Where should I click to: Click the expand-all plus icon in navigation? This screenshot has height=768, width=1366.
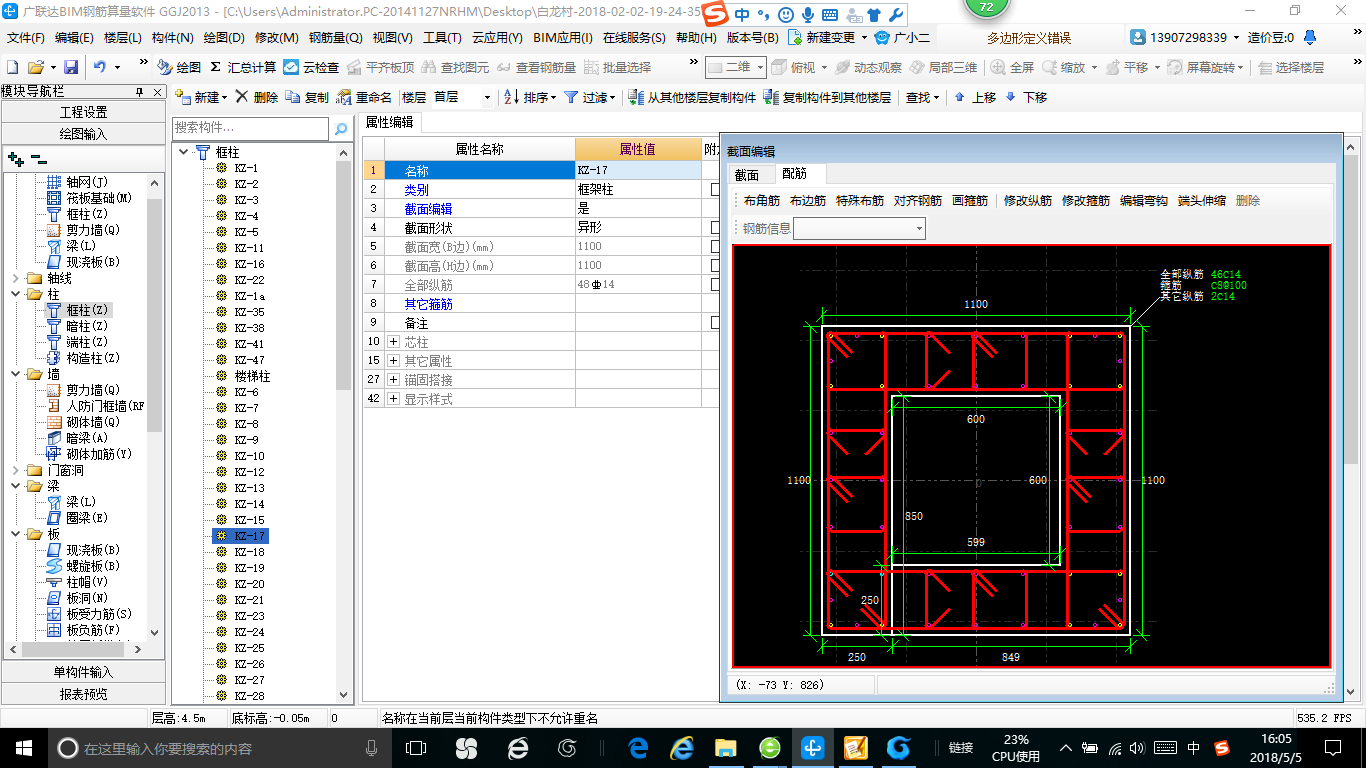point(15,158)
